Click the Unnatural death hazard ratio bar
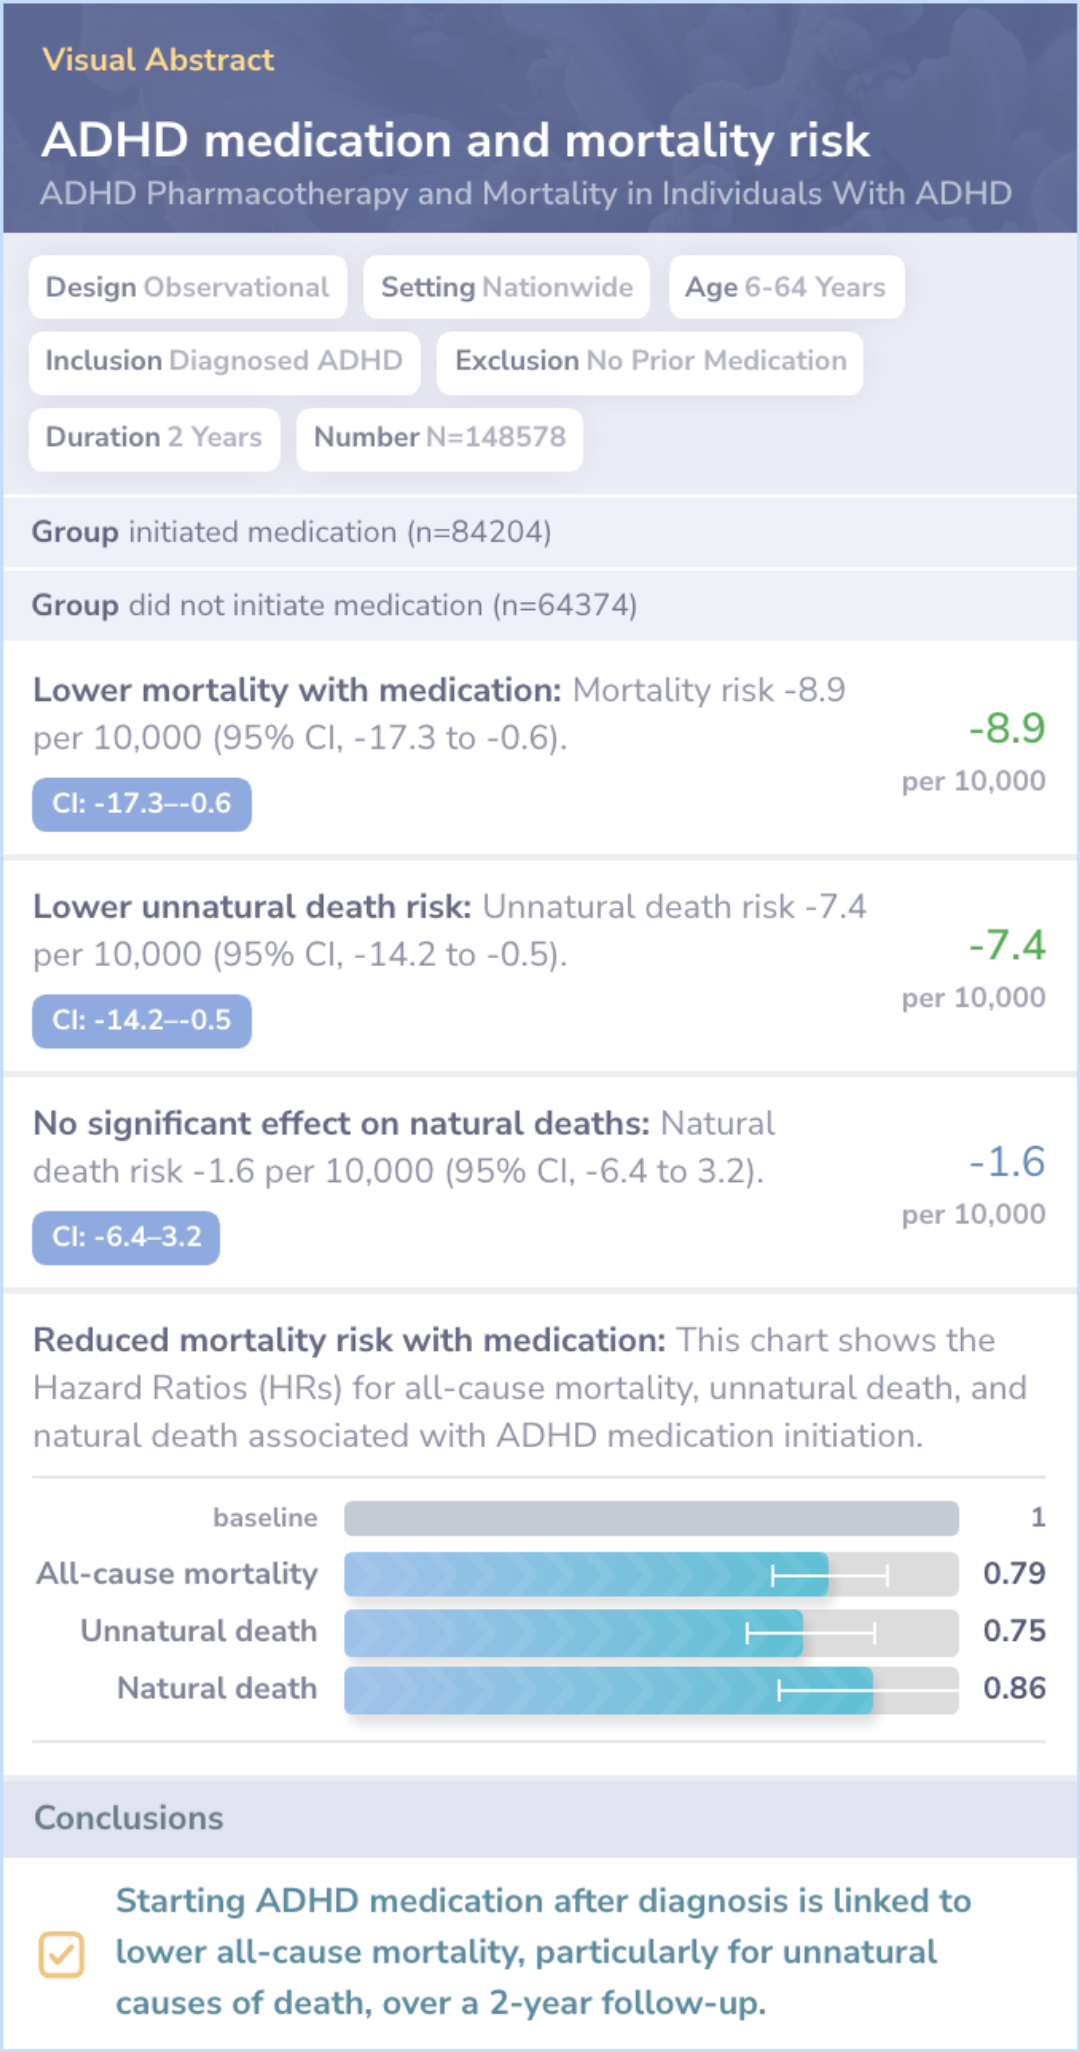Viewport: 1080px width, 2052px height. pyautogui.click(x=573, y=1632)
